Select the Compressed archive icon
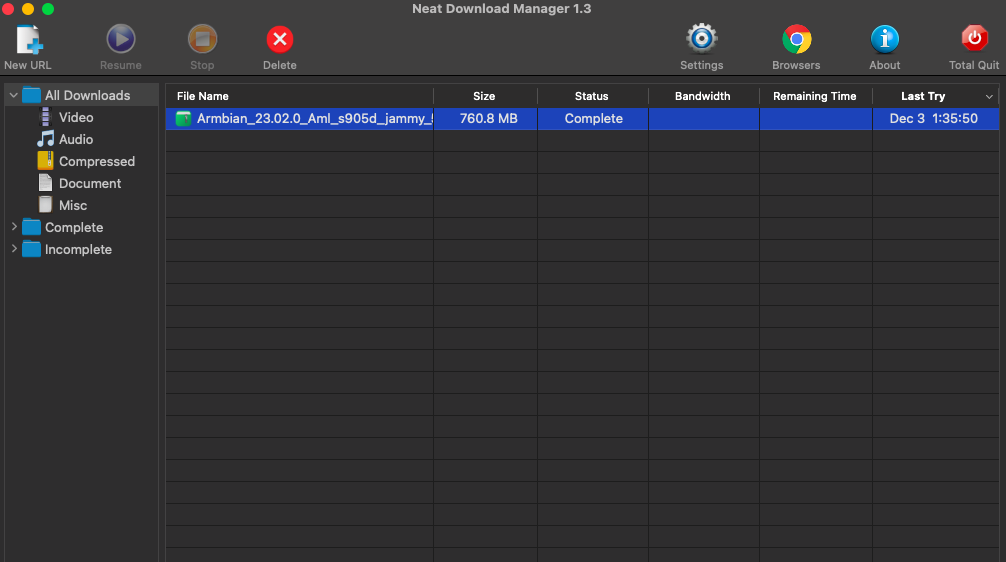The image size is (1006, 562). 46,161
